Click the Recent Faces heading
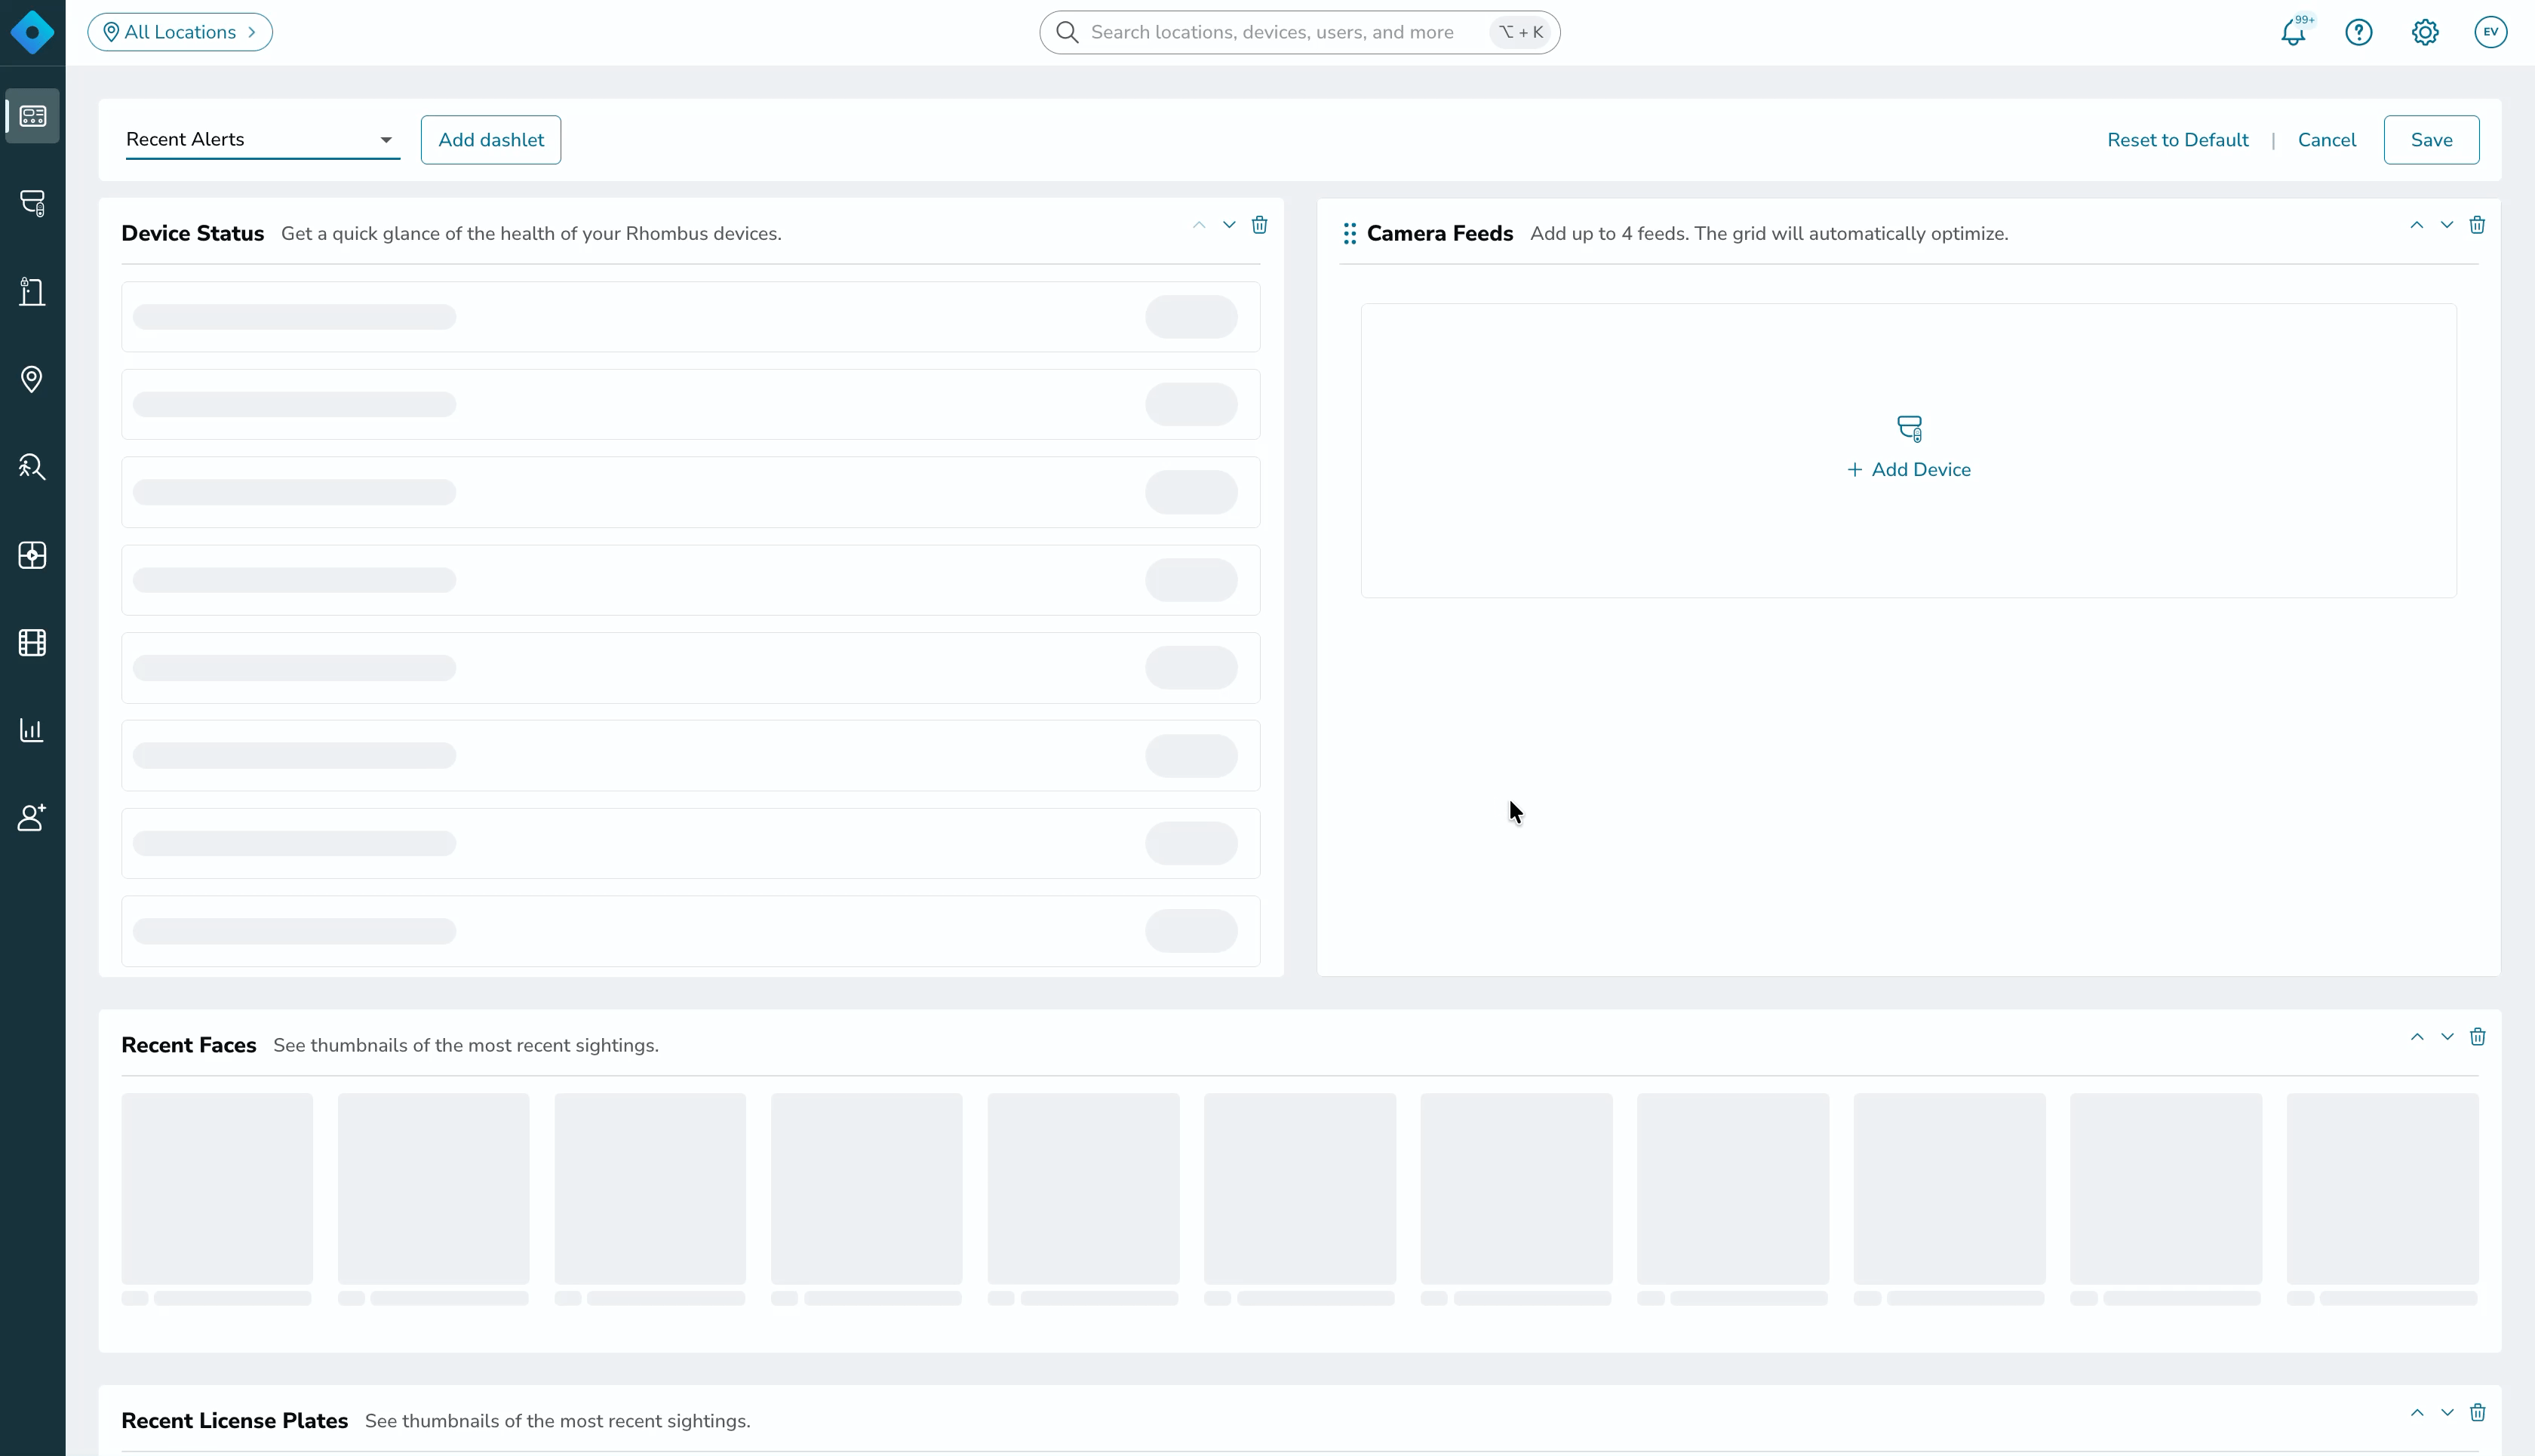The width and height of the screenshot is (2535, 1456). [189, 1046]
